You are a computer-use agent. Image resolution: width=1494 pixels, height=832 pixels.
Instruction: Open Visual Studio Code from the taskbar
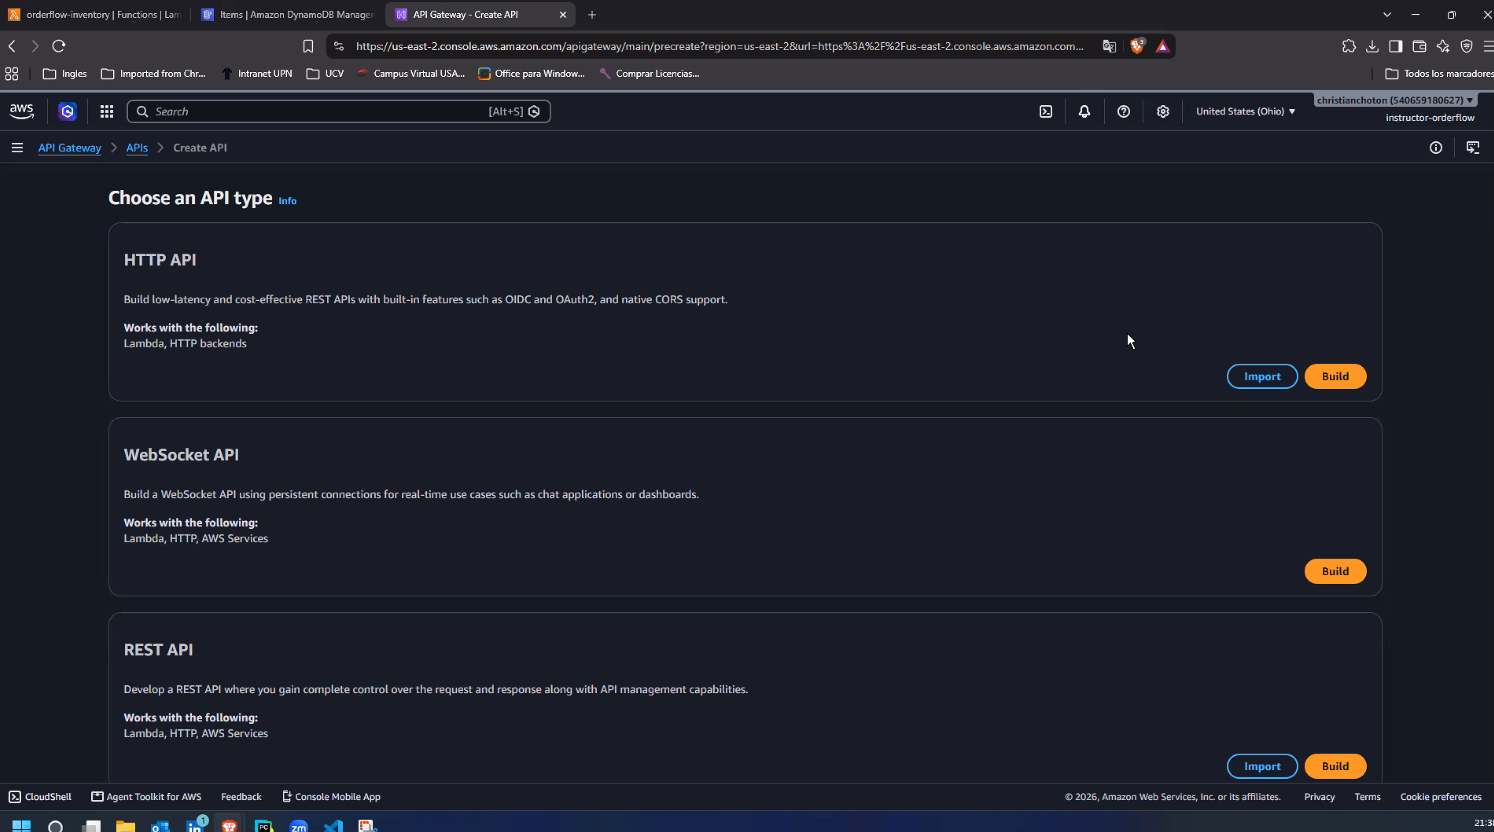333,826
